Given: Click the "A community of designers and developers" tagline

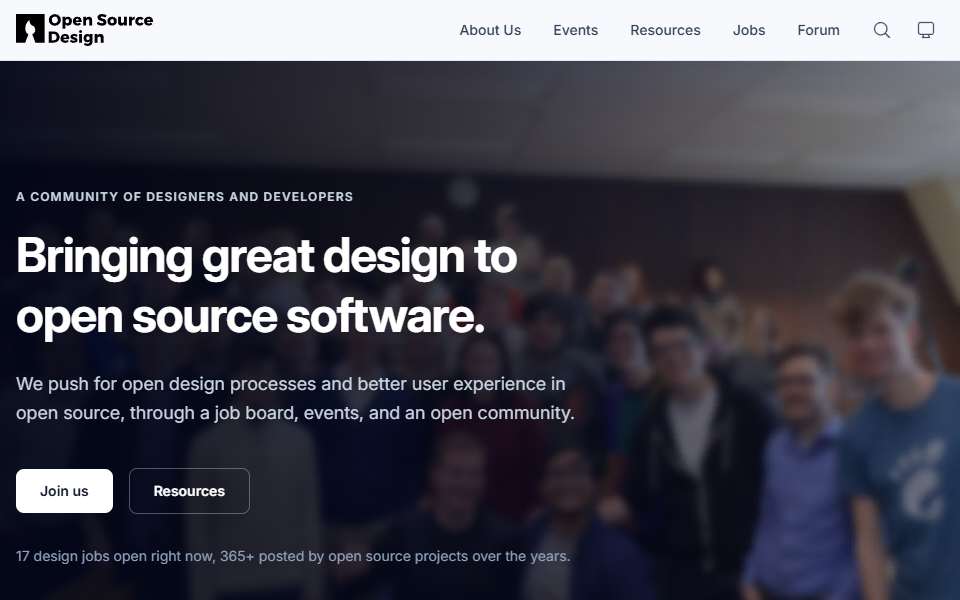Looking at the screenshot, I should coord(184,197).
